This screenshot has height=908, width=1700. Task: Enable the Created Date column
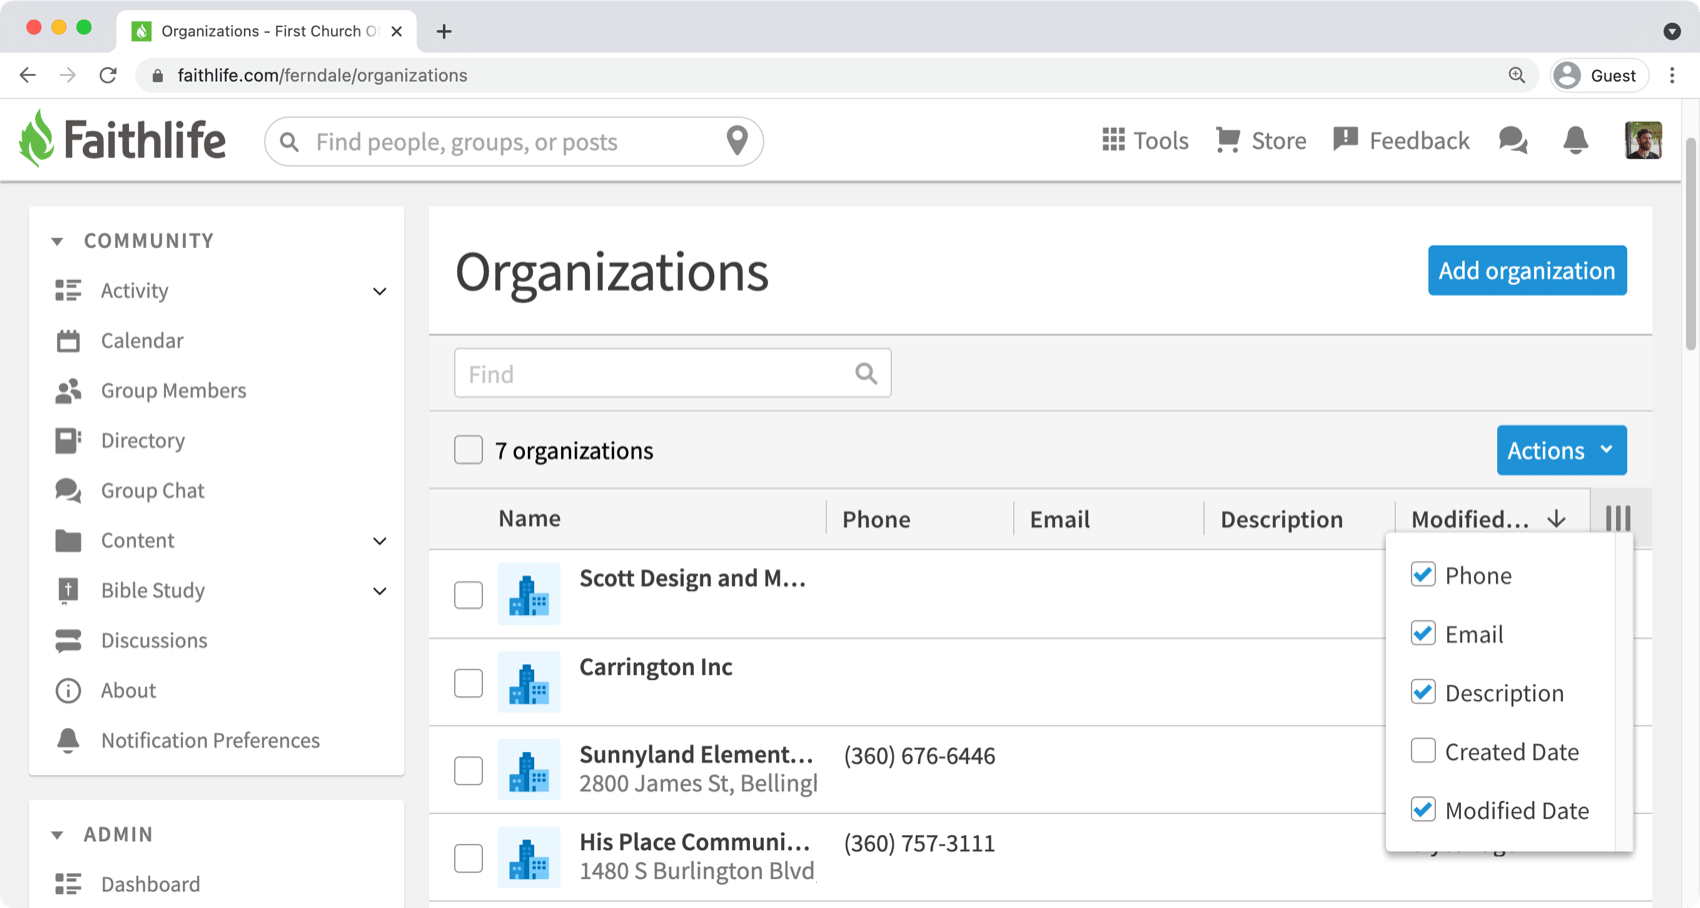[1423, 750]
